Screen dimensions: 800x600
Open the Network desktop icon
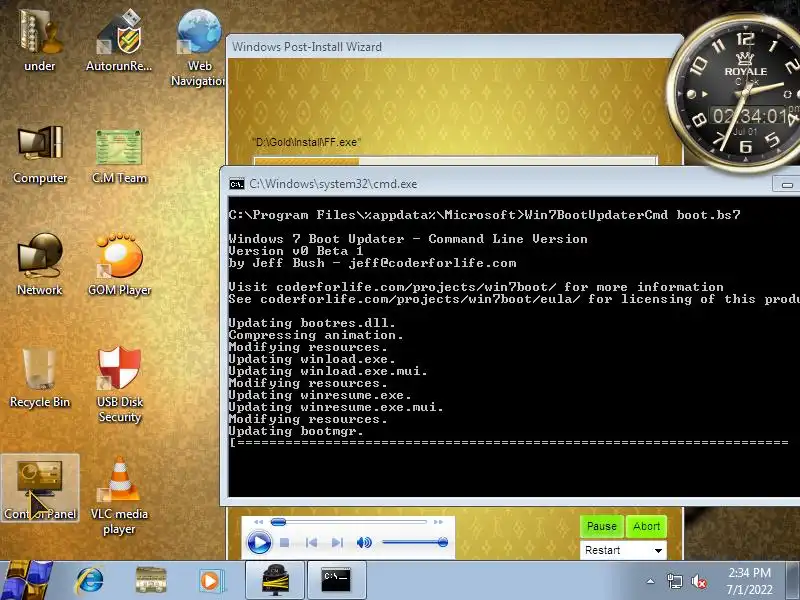coord(40,264)
